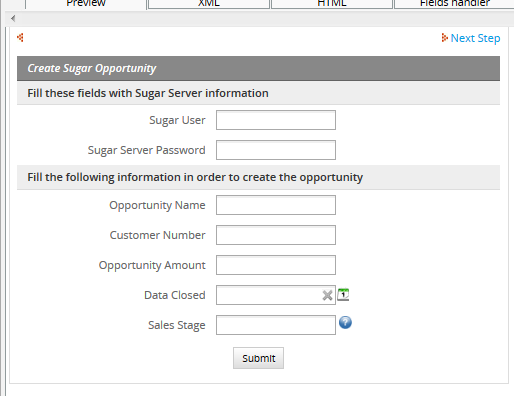Focus the Opportunity Amount field

click(276, 265)
